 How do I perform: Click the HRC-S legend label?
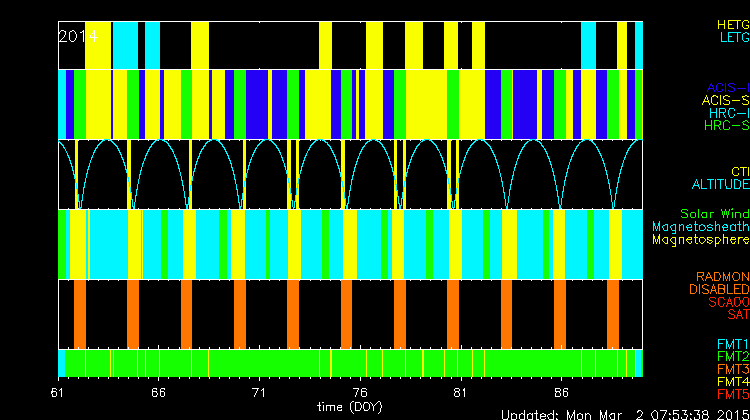[726, 126]
